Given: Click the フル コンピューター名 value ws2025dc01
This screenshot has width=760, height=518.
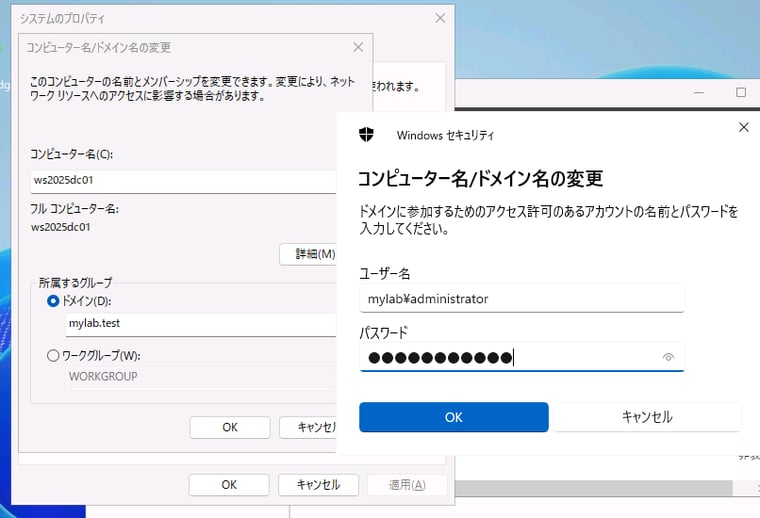Looking at the screenshot, I should tap(61, 227).
